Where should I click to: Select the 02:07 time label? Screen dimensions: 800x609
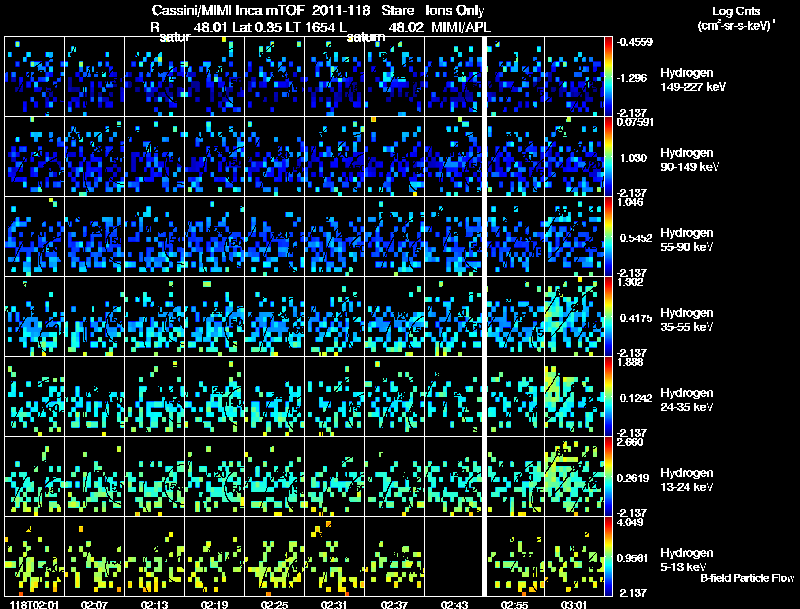pos(94,604)
